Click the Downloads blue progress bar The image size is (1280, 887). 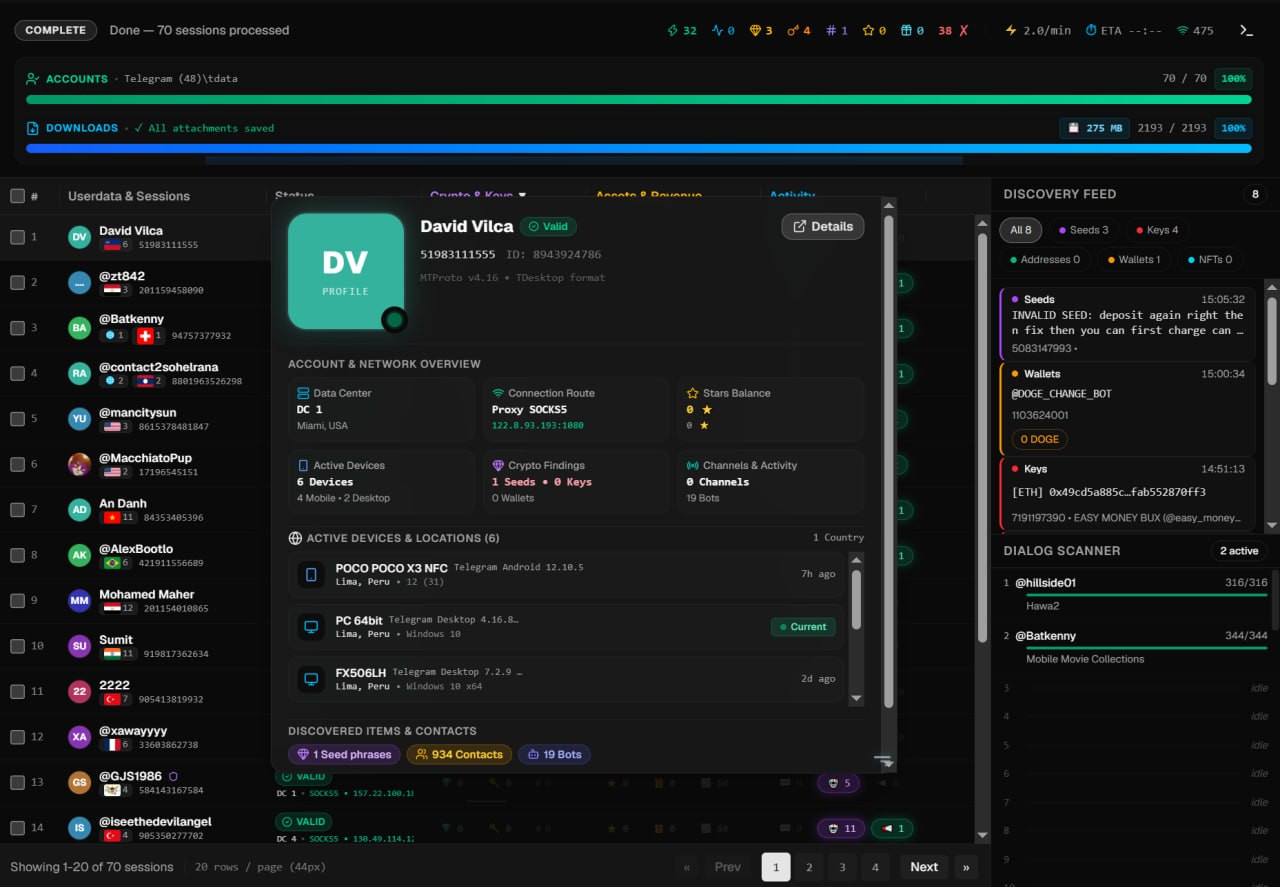[638, 148]
